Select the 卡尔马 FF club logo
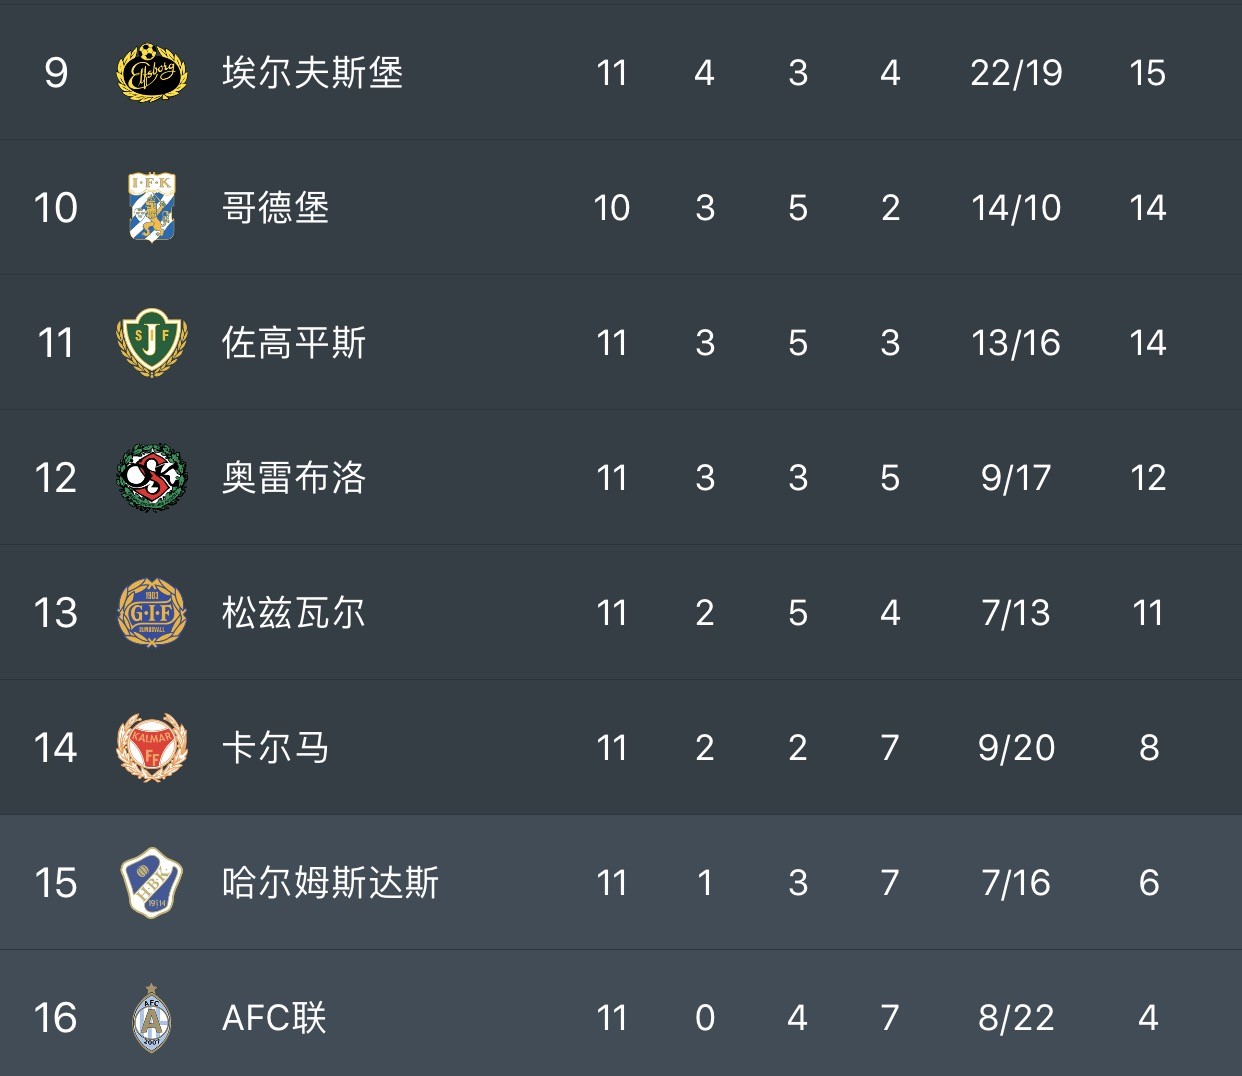This screenshot has height=1076, width=1242. pos(152,747)
